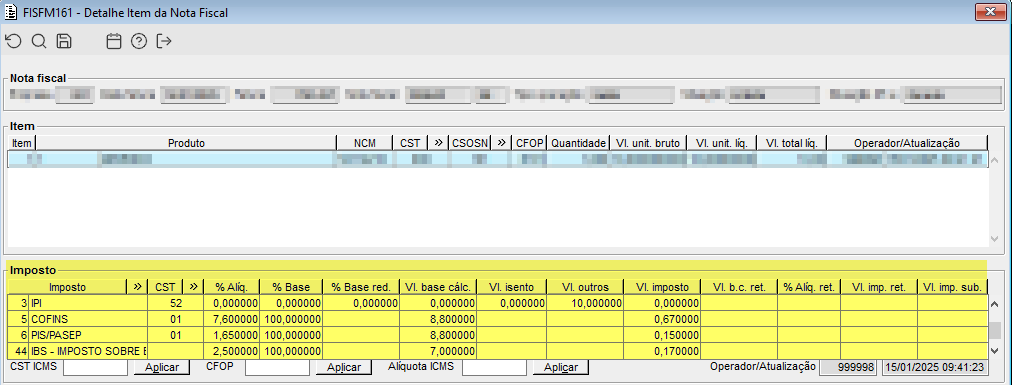
Task: Click Operador/Atualização column header in Item grid
Action: [907, 143]
